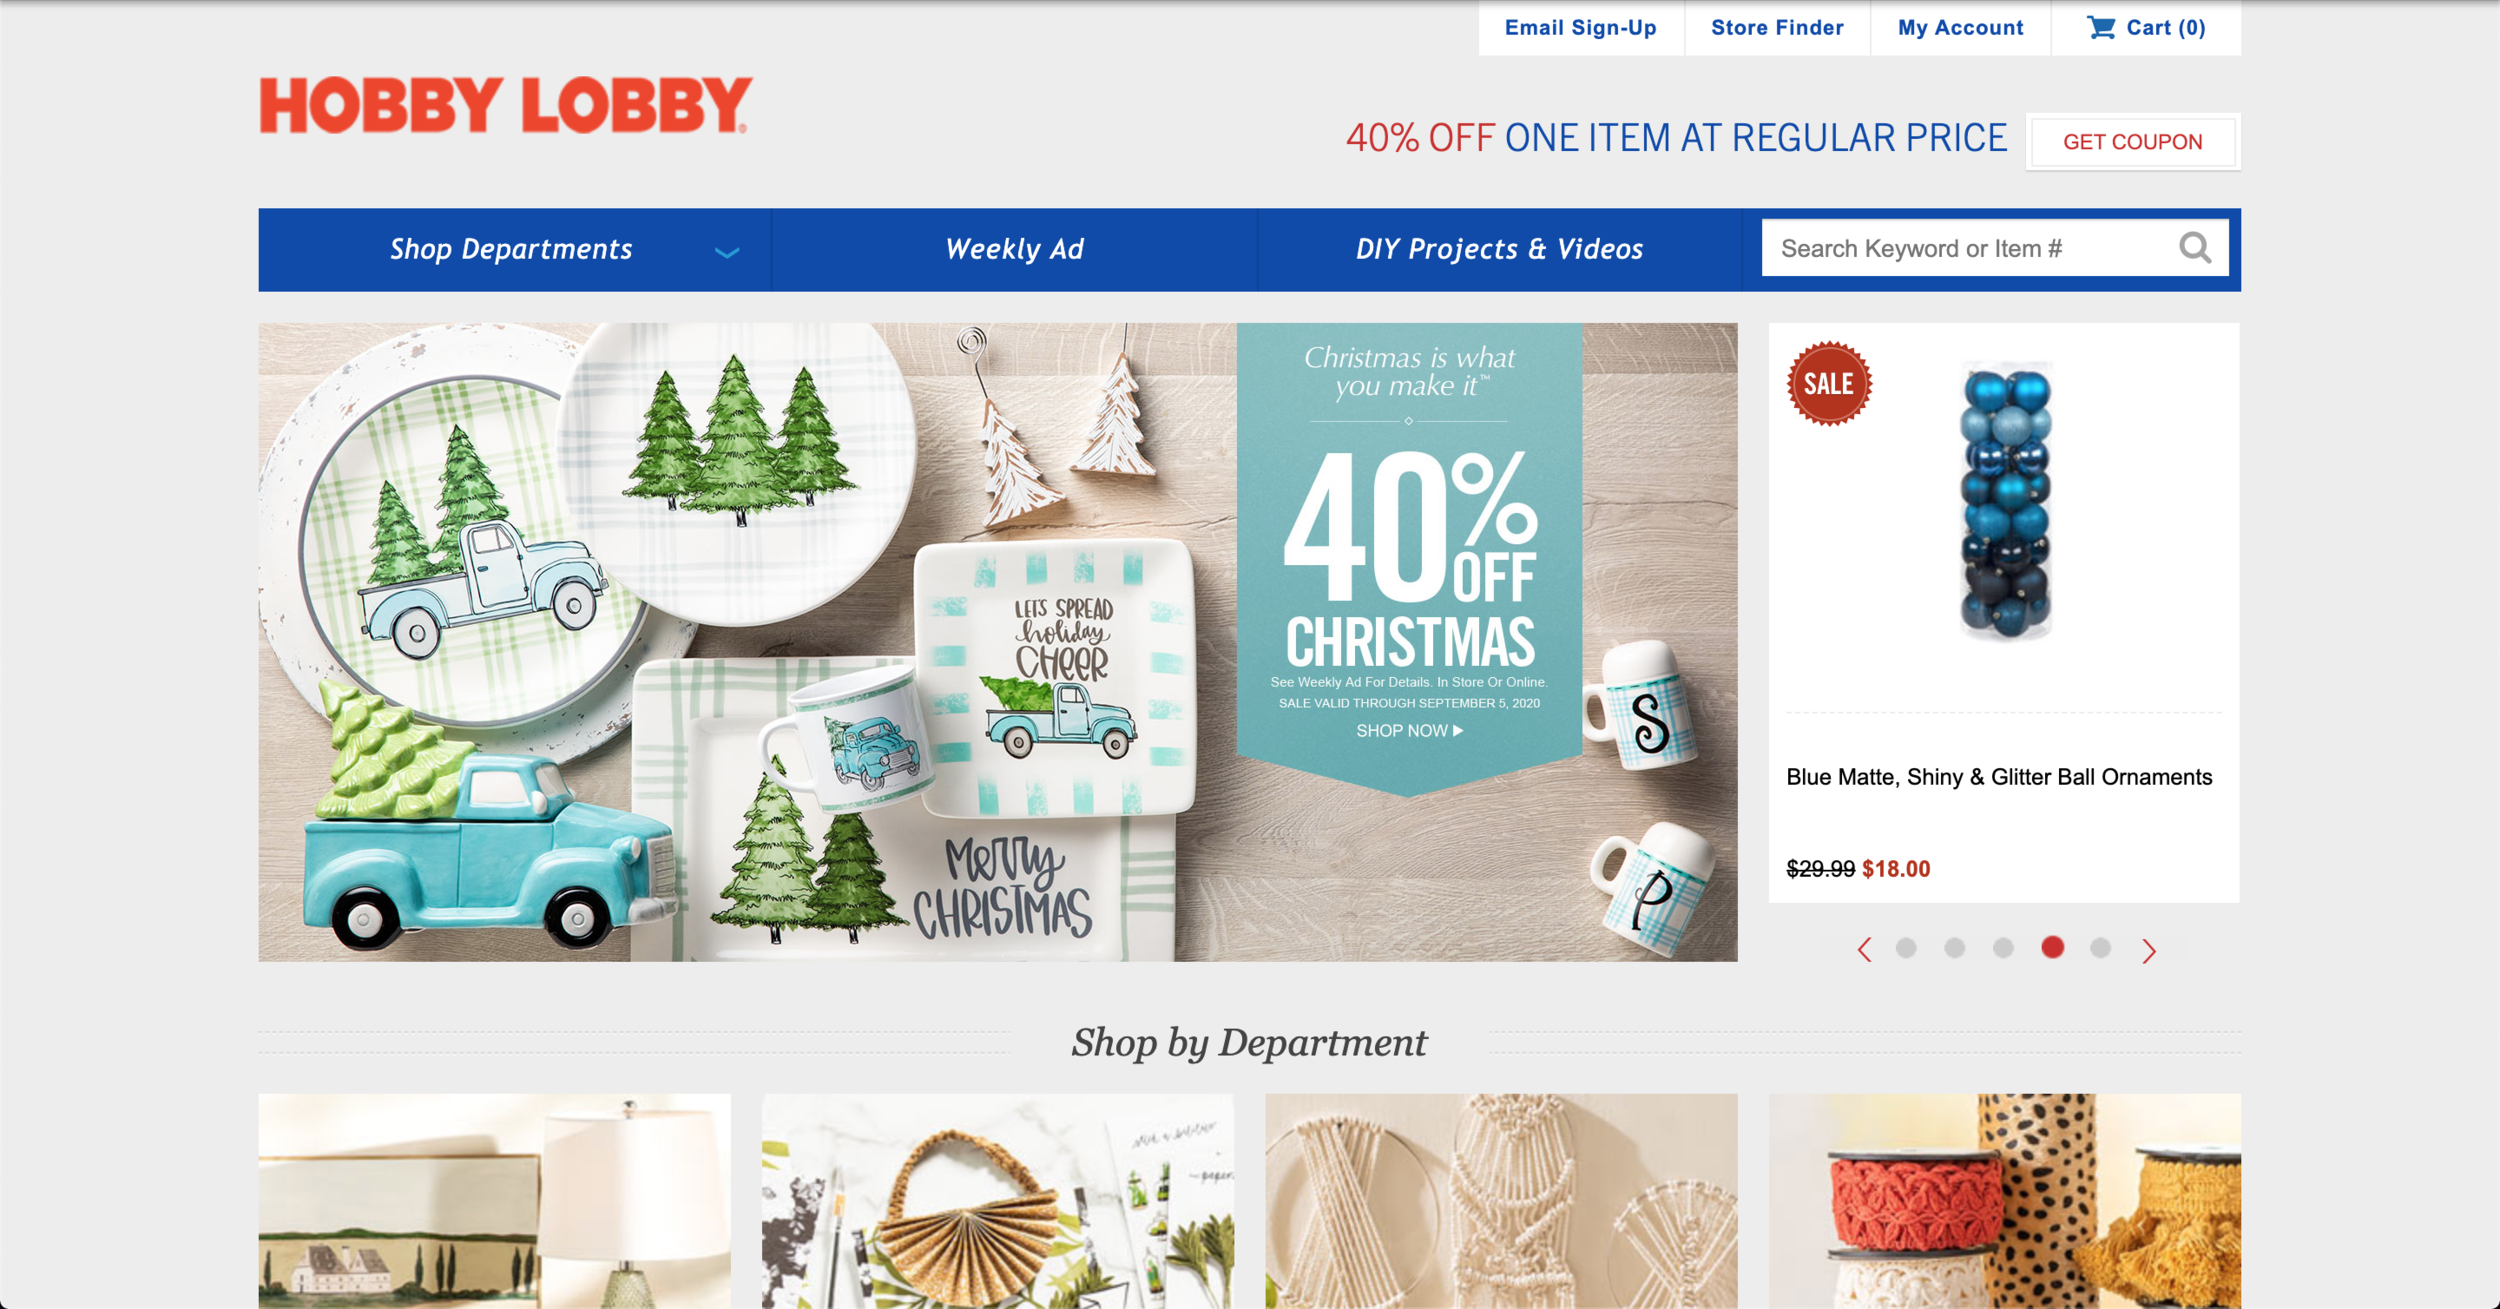Open the Store Finder link
The width and height of the screenshot is (2500, 1309).
(x=1777, y=28)
